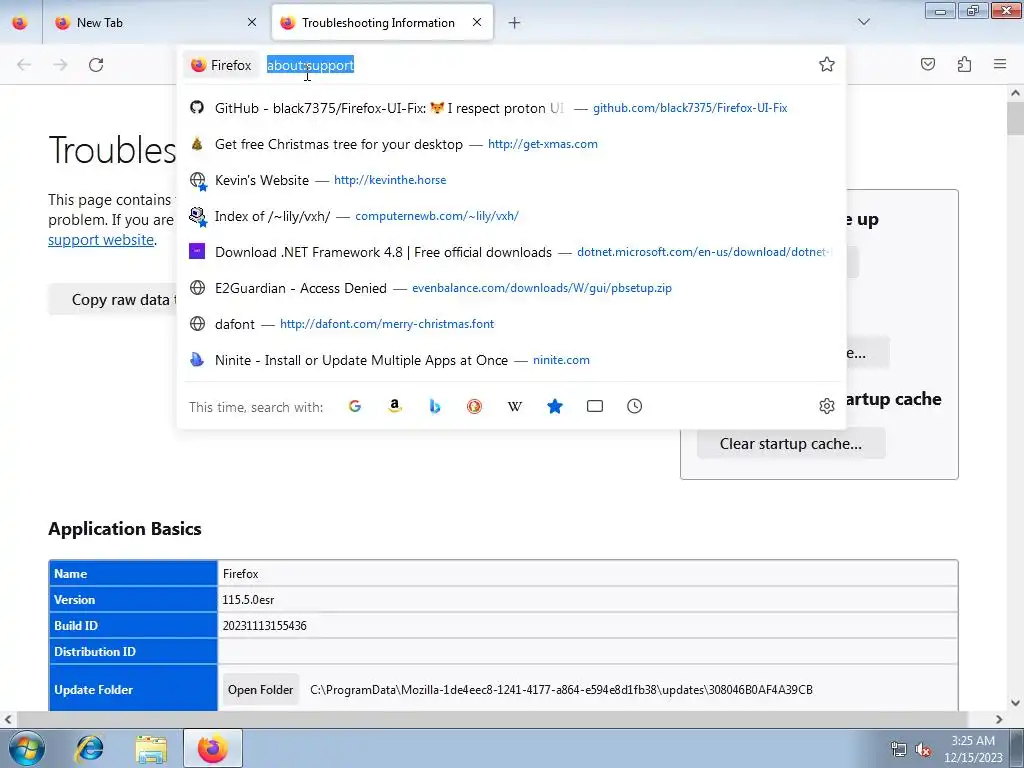Select Get free Christmas tree suggestion
The height and width of the screenshot is (768, 1024).
pos(511,144)
